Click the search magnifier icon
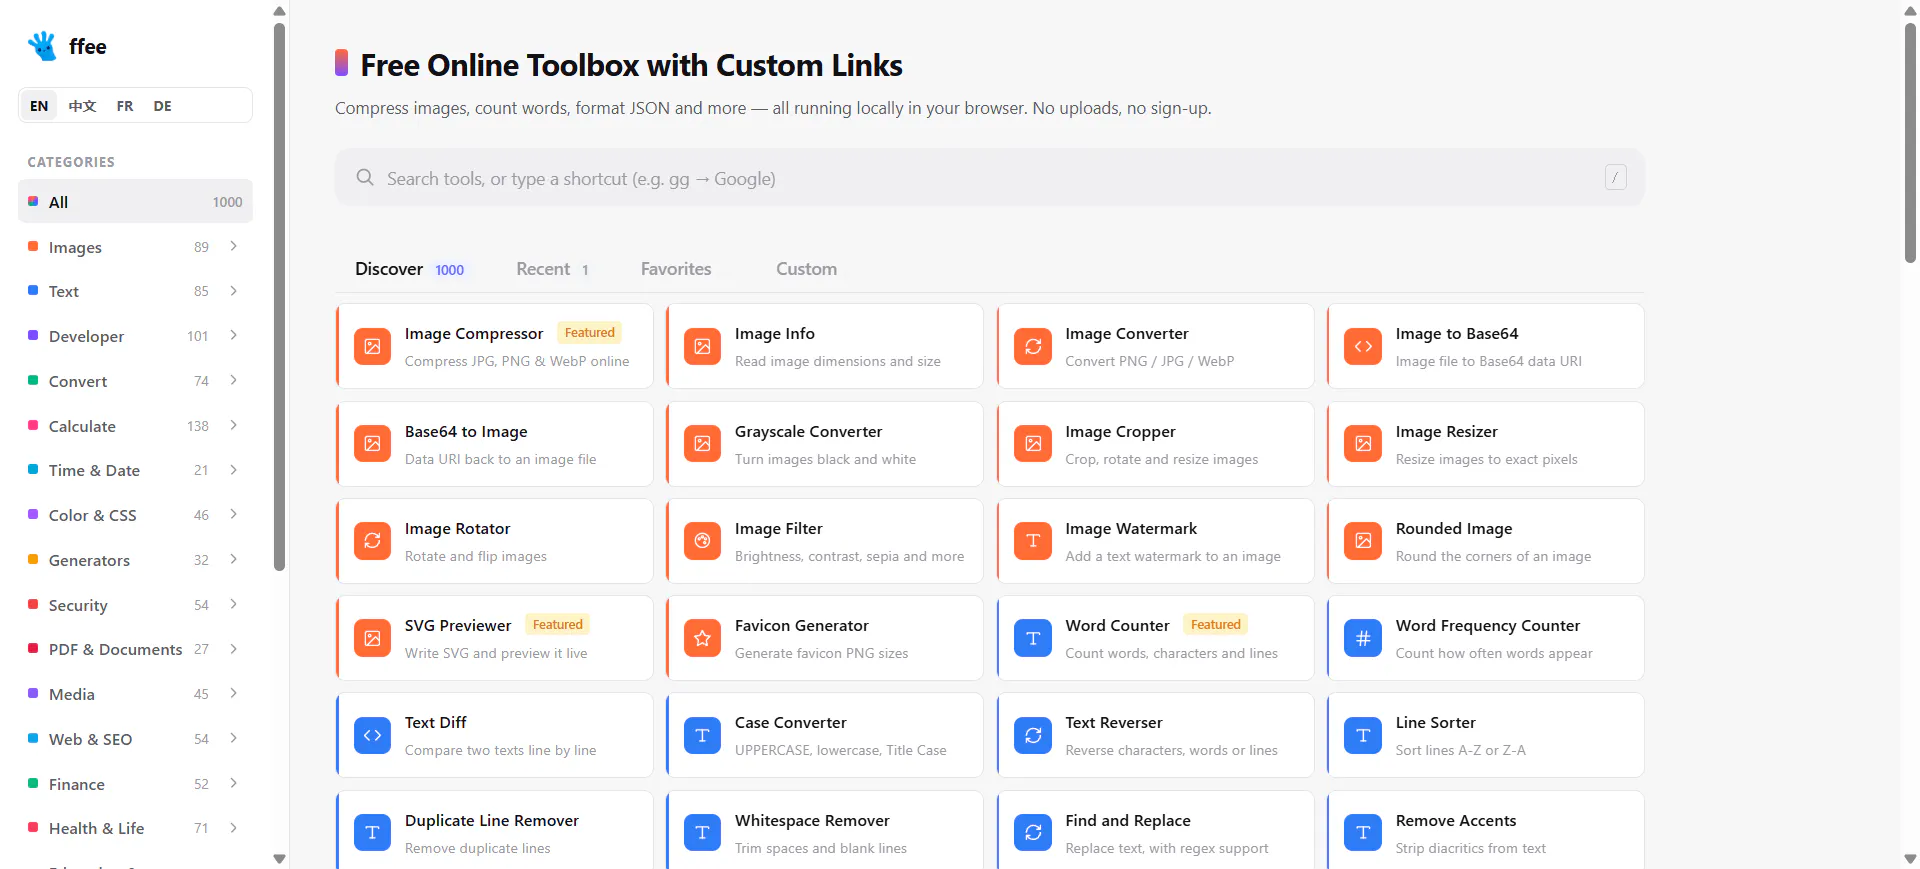 (x=365, y=178)
